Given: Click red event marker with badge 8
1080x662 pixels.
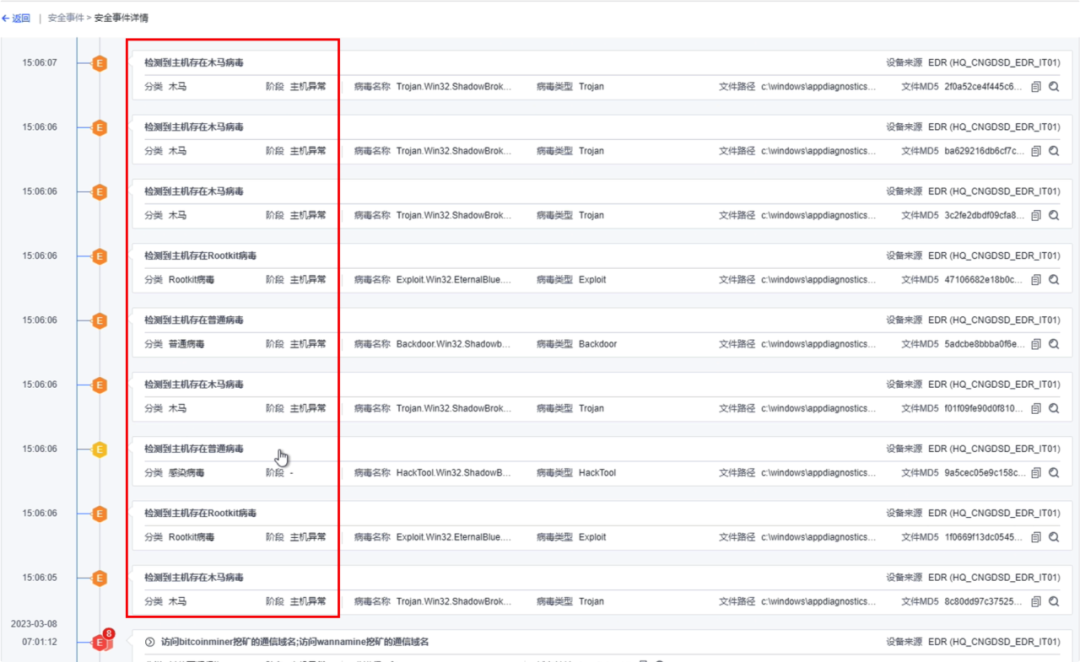Looking at the screenshot, I should click(99, 642).
